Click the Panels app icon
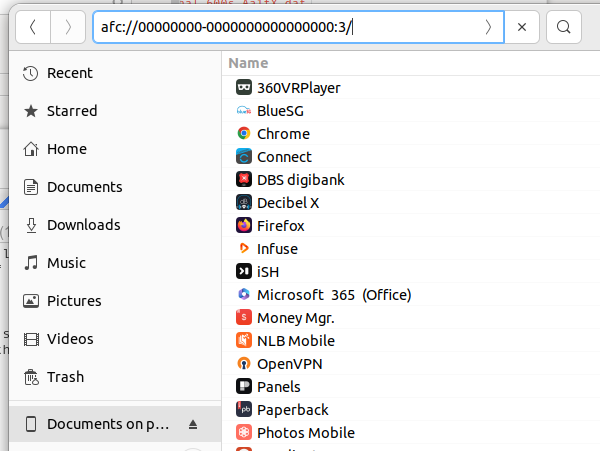This screenshot has width=600, height=451. [244, 386]
